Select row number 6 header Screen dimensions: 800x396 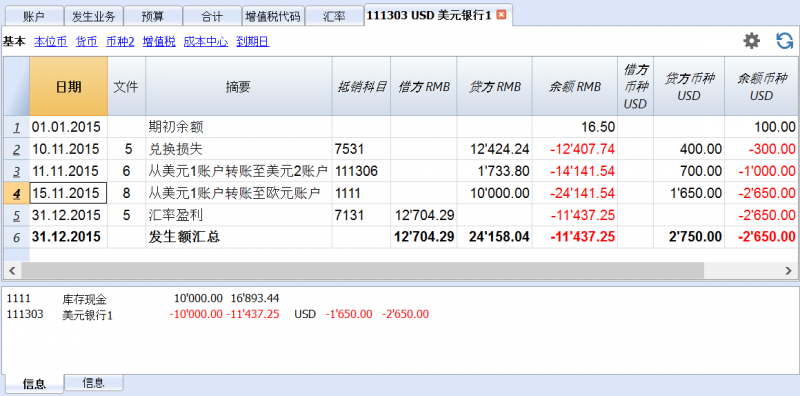tap(16, 237)
